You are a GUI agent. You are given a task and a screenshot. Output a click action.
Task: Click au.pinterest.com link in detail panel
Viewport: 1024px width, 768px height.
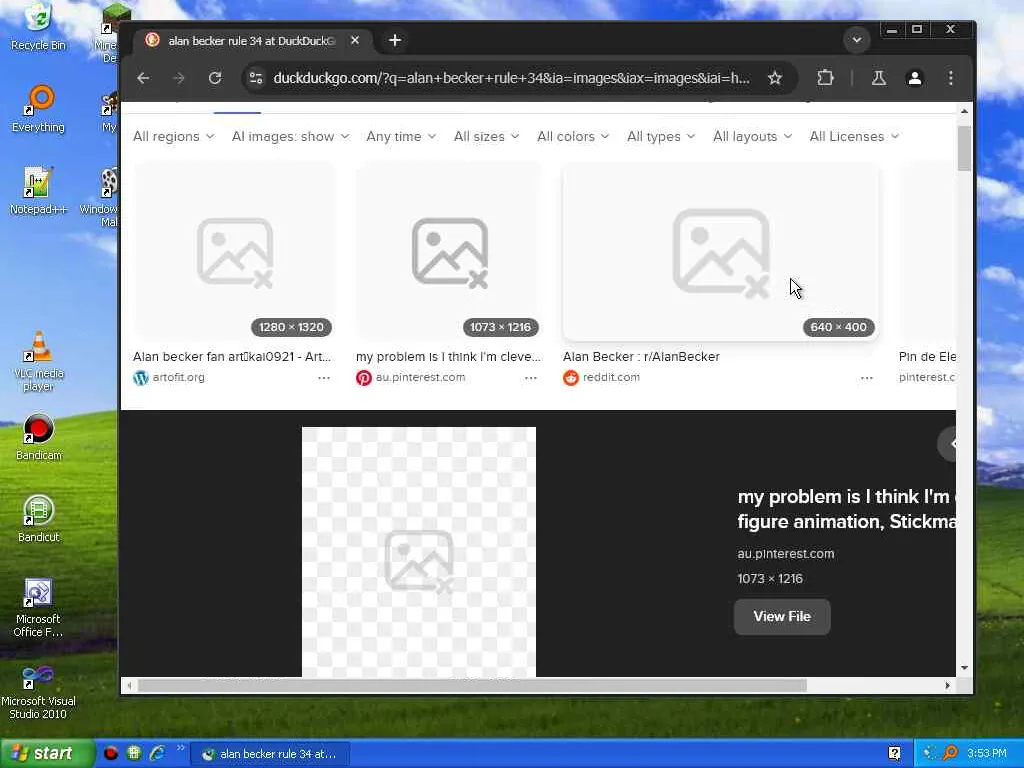(x=786, y=554)
